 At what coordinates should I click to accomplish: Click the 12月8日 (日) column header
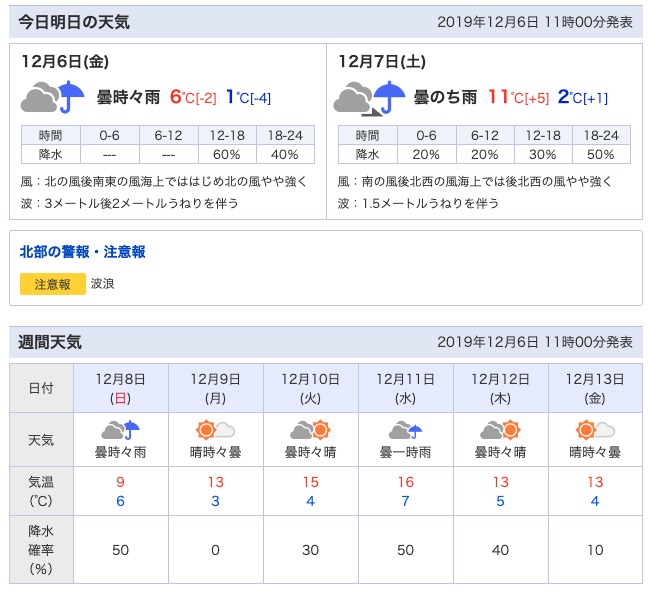(x=121, y=388)
